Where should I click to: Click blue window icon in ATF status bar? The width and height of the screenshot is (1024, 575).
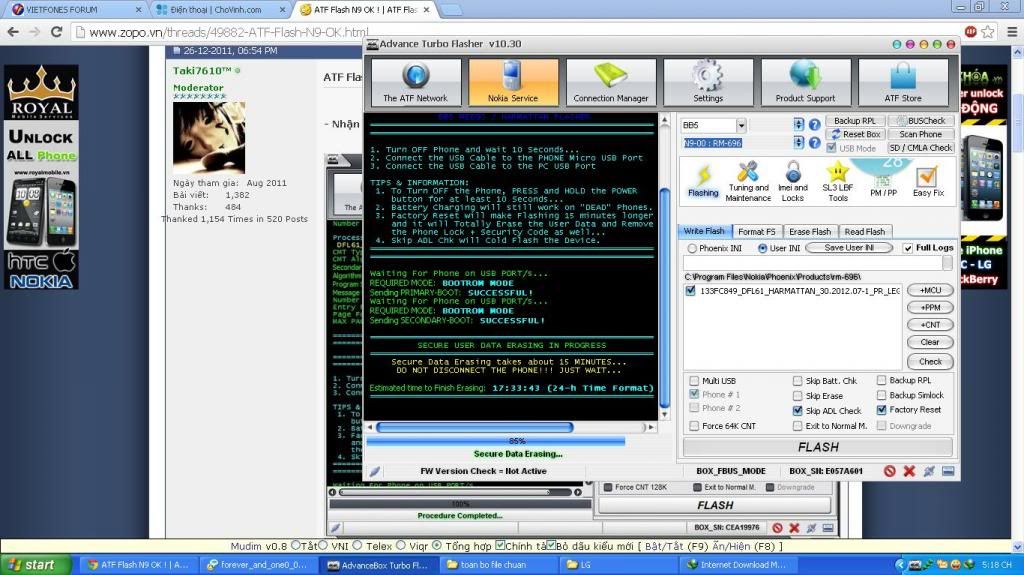coord(948,471)
